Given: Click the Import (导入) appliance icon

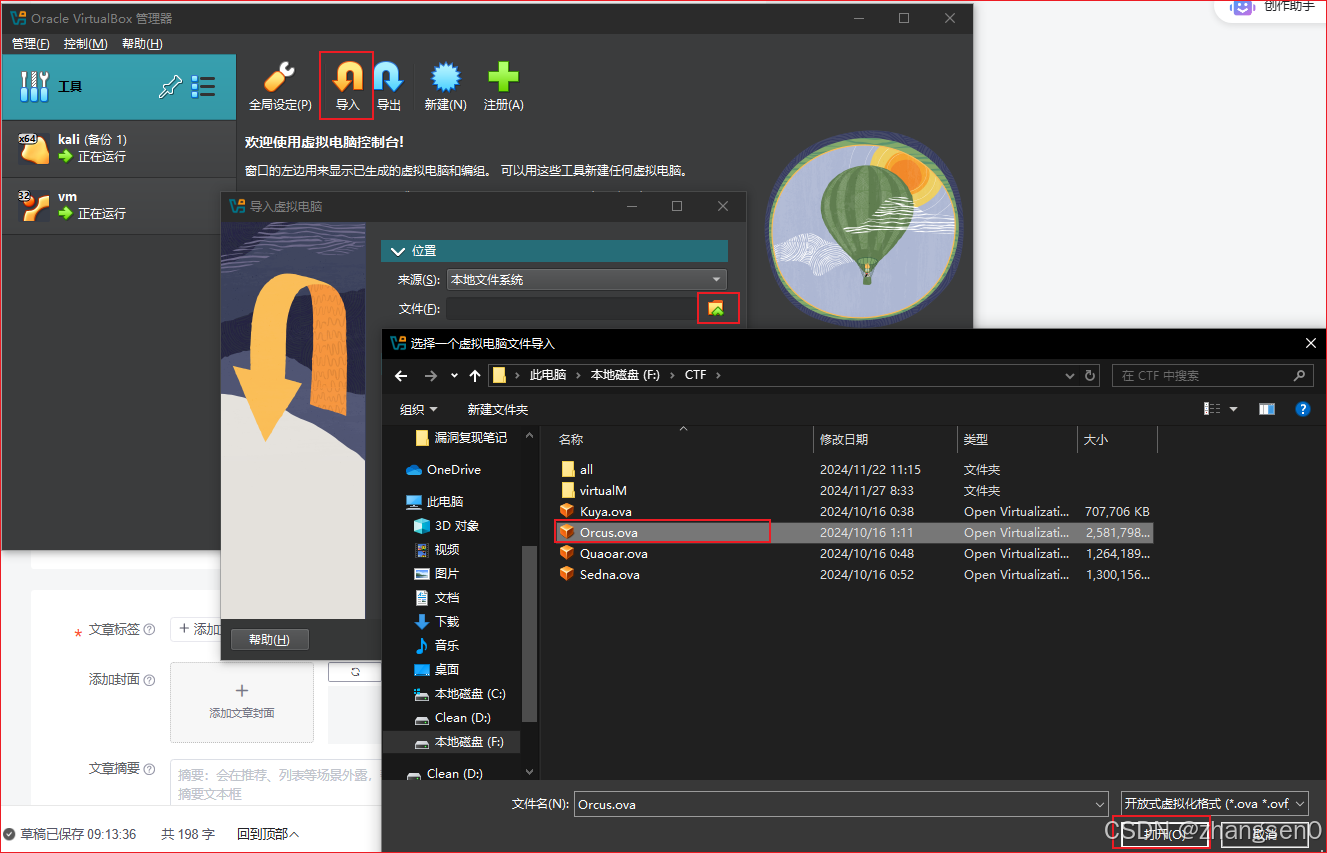Looking at the screenshot, I should tap(347, 86).
